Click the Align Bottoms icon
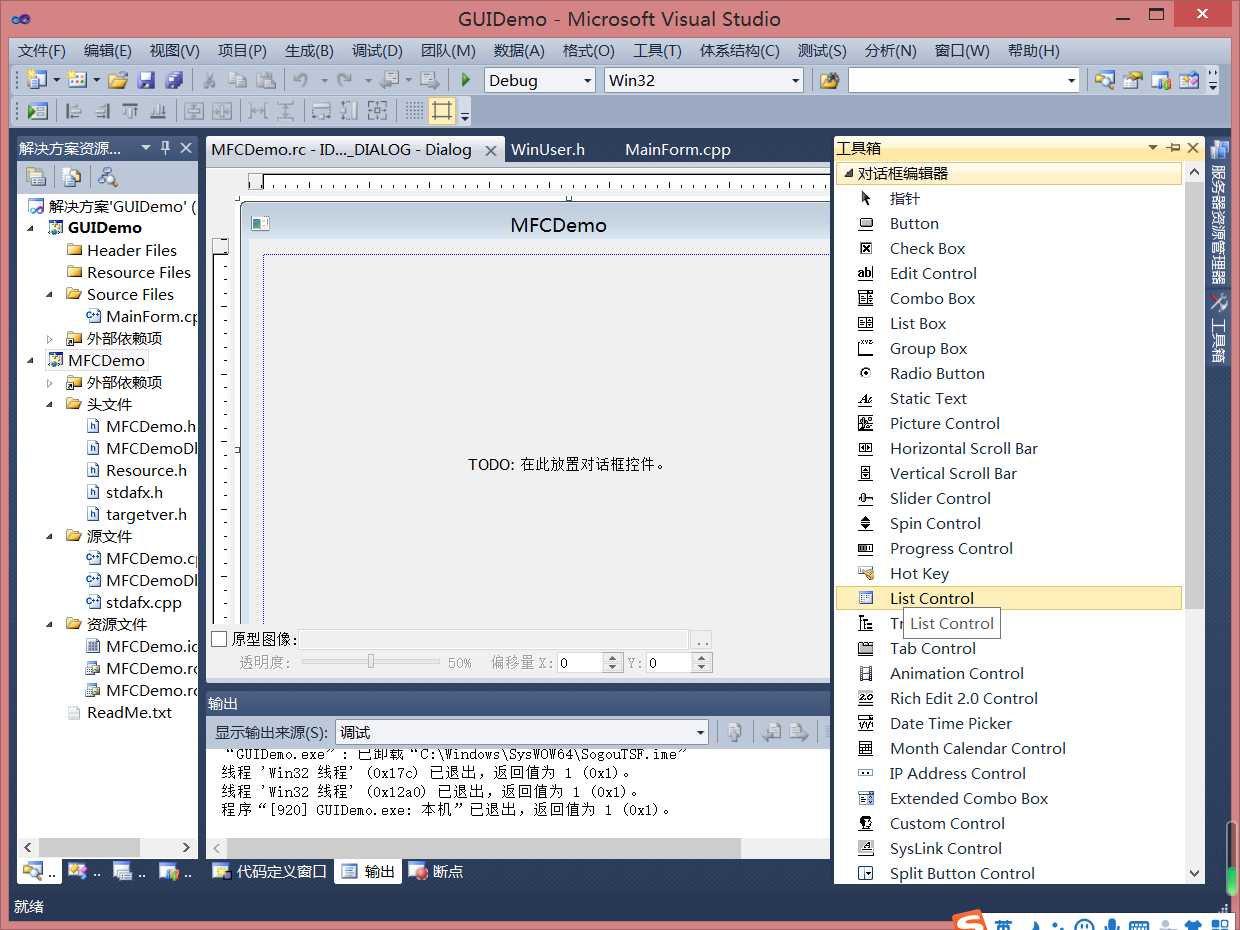Viewport: 1240px width, 930px height. pos(158,111)
